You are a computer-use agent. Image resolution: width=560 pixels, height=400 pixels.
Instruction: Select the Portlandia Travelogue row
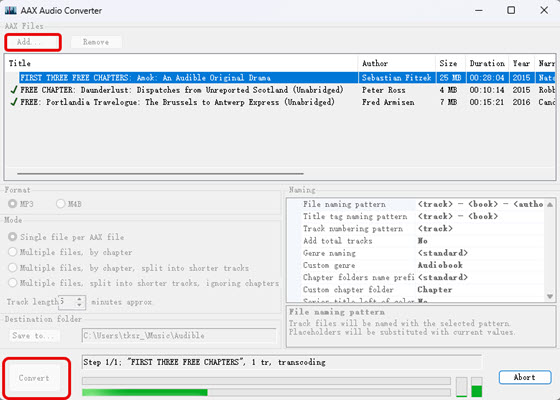pos(281,102)
